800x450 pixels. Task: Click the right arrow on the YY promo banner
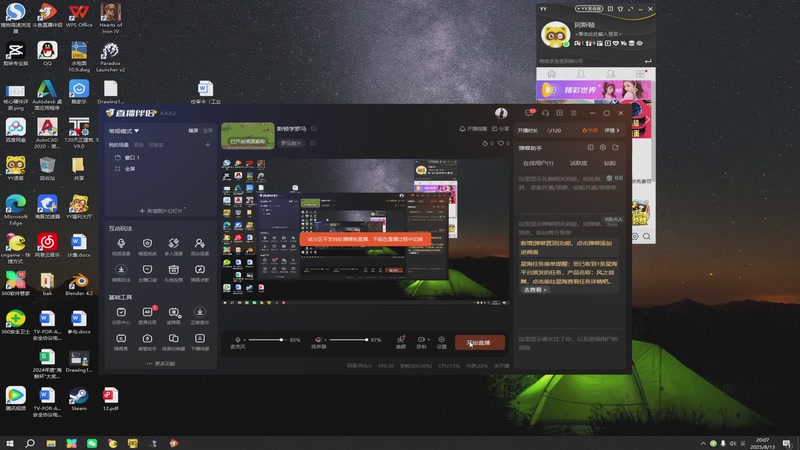647,120
